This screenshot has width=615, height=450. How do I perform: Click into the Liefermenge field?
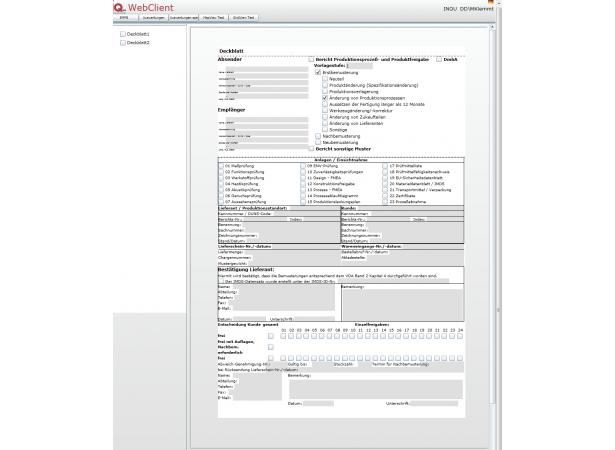tap(291, 252)
